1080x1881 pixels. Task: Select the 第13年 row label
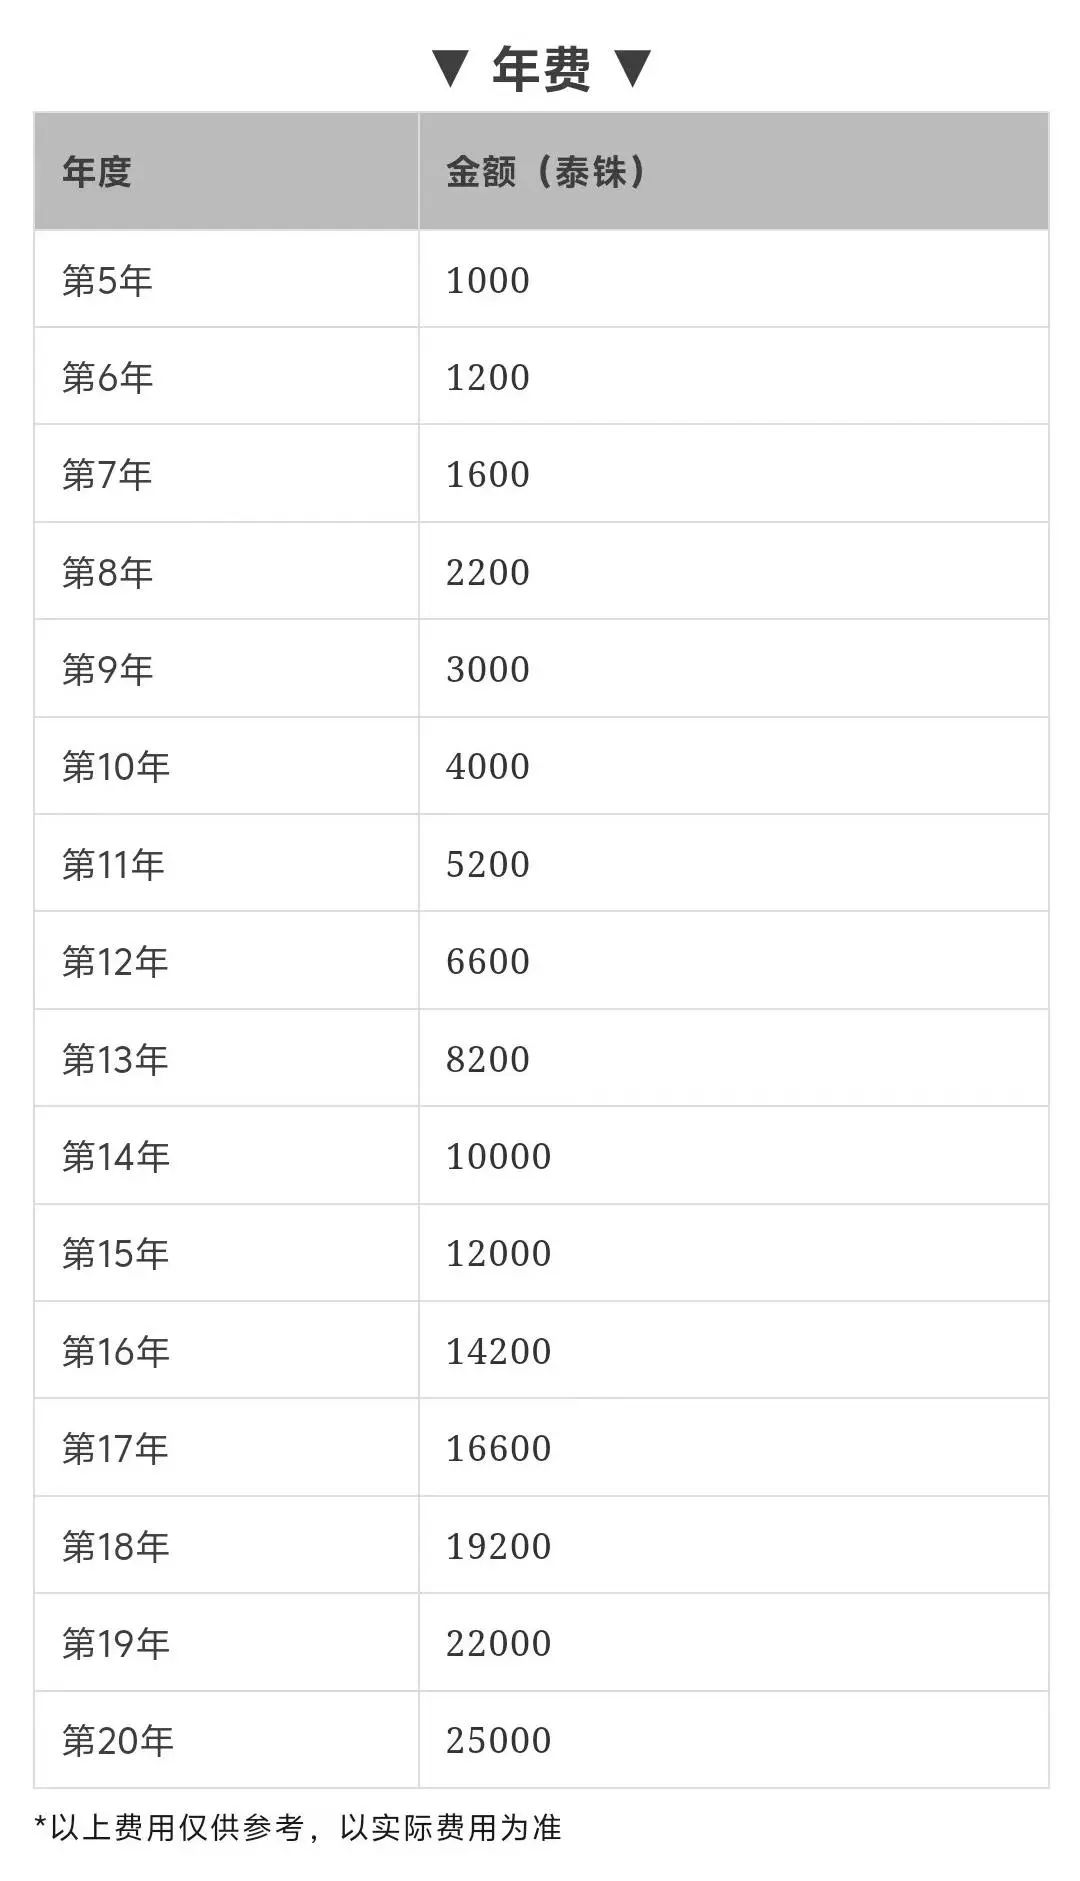115,1059
